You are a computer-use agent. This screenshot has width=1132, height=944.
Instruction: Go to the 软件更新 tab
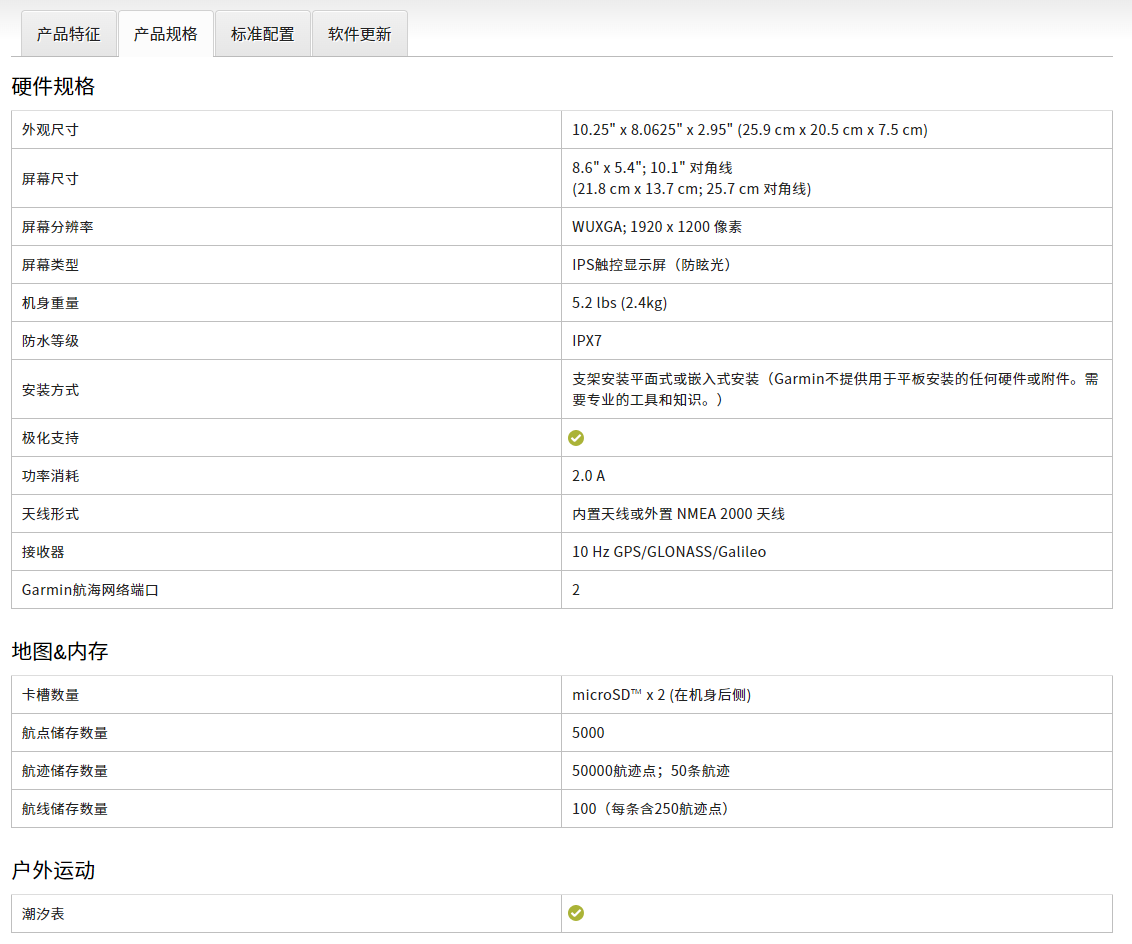pyautogui.click(x=360, y=34)
